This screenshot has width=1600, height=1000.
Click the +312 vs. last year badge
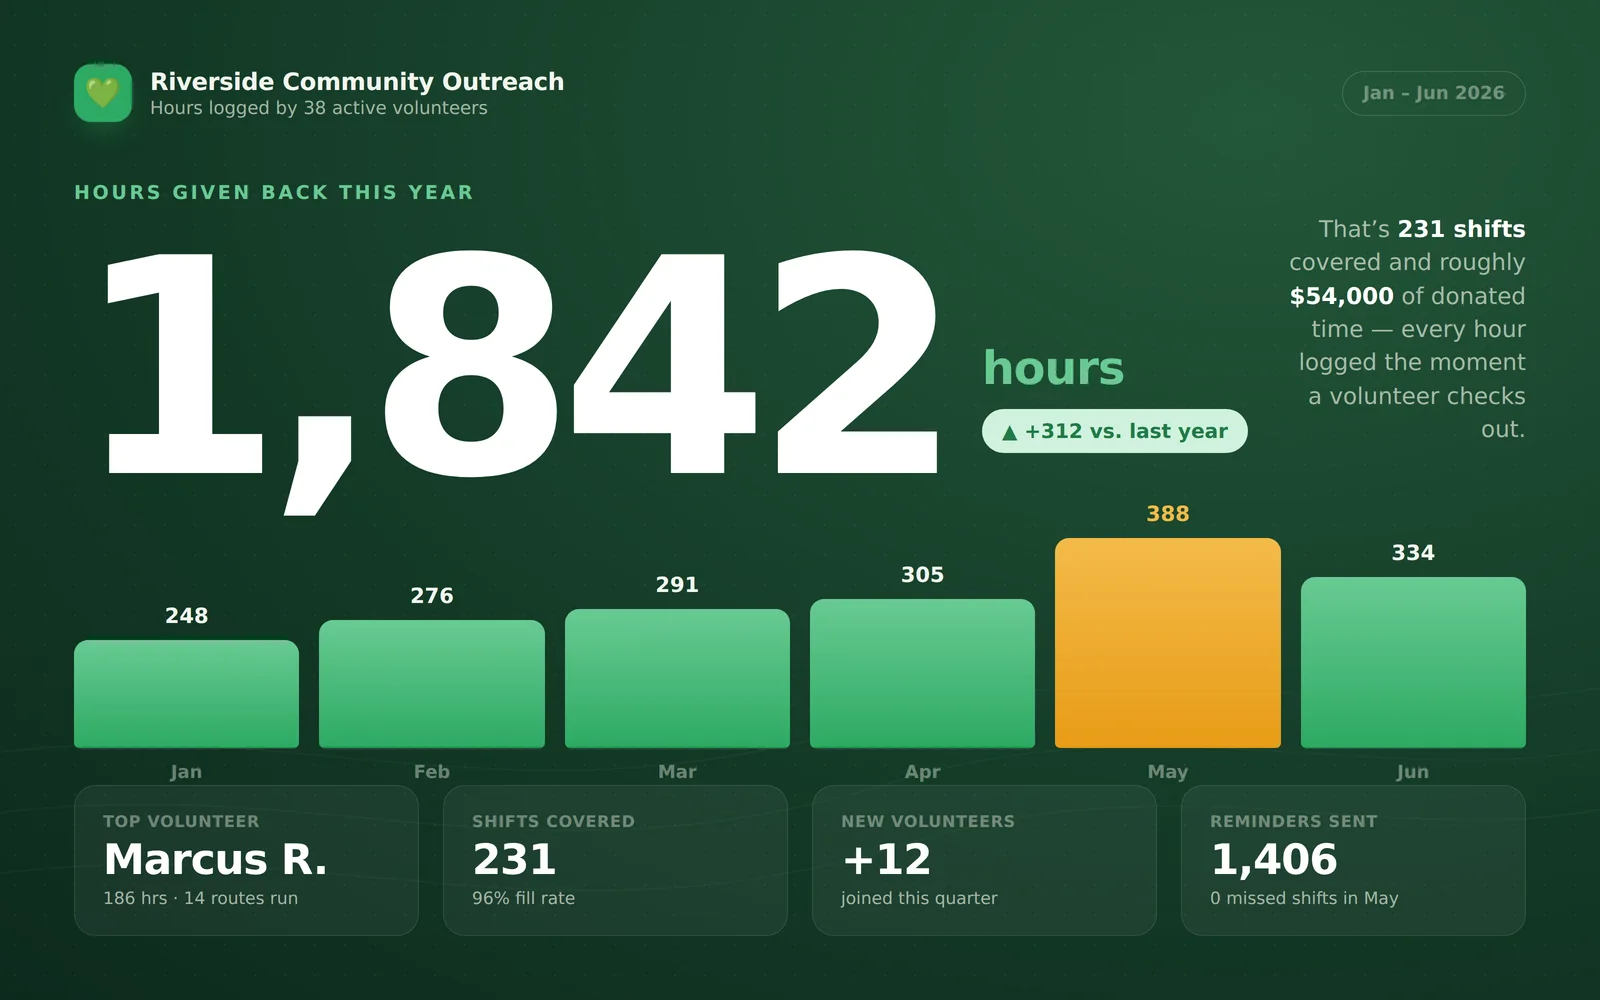pyautogui.click(x=1114, y=431)
